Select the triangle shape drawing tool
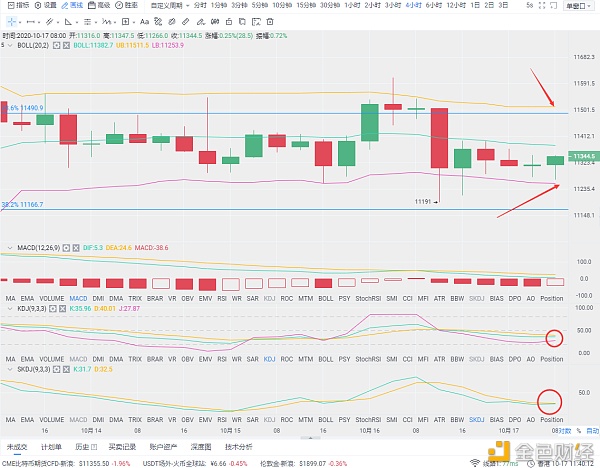Viewport: 600px width, 468px height. [x=68, y=22]
